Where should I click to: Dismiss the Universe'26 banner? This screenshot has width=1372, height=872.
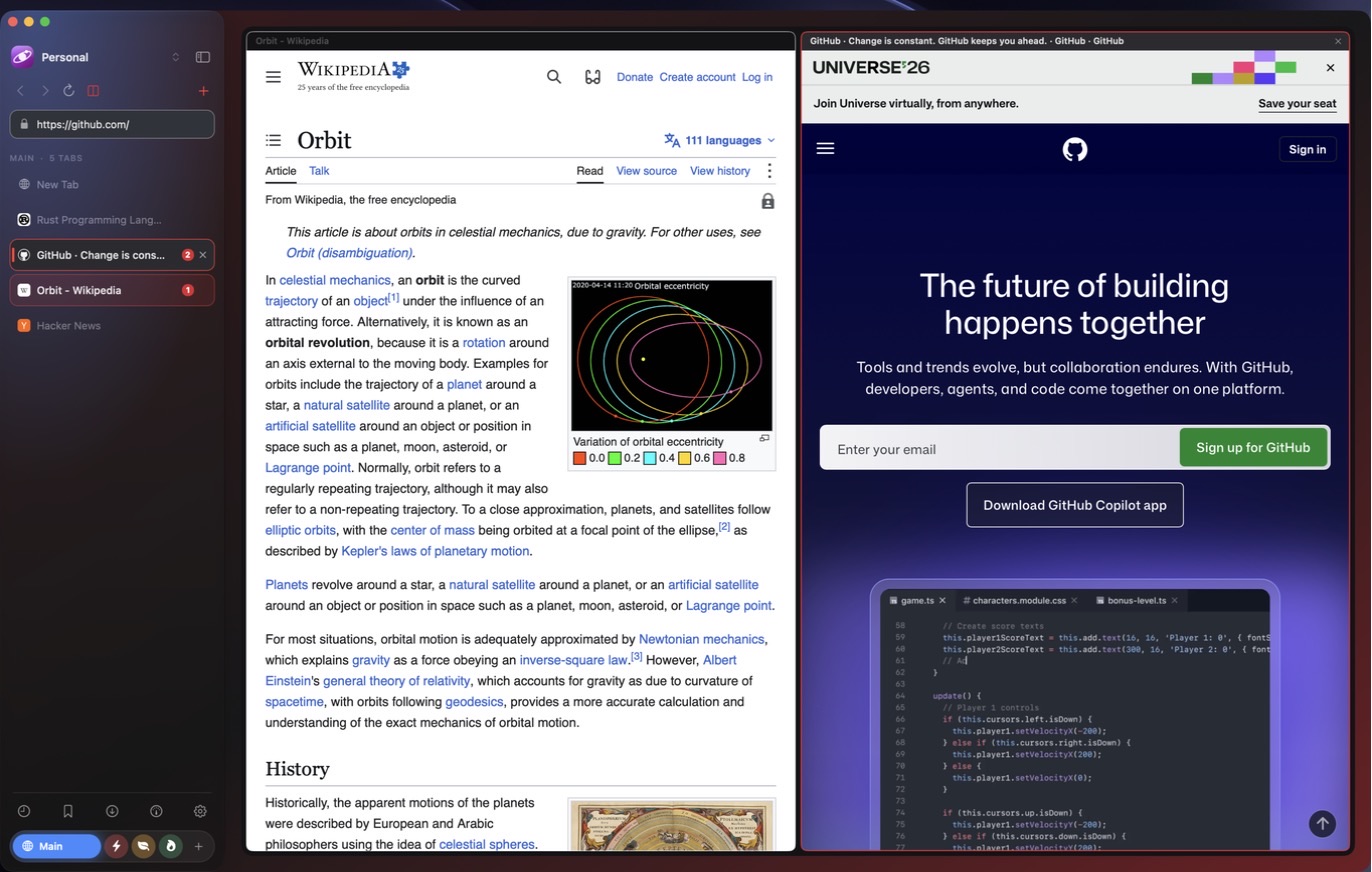pos(1330,68)
